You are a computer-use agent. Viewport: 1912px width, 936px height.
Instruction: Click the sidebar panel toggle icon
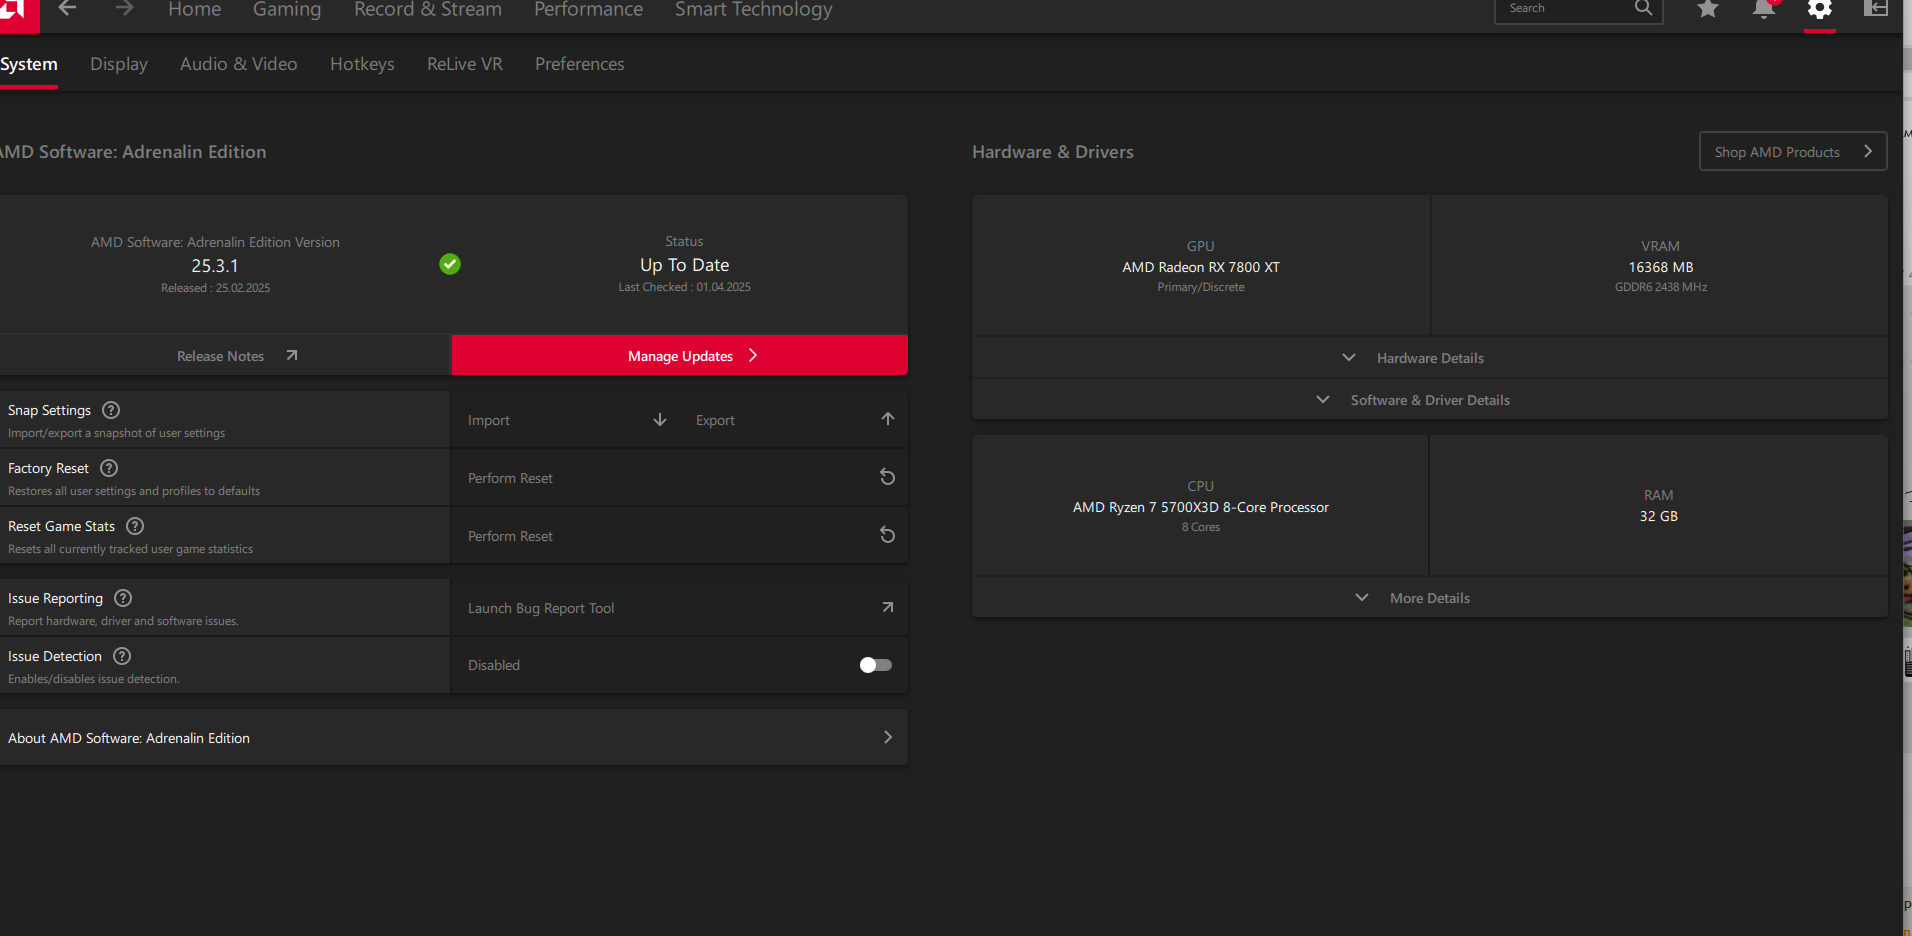pos(1876,9)
